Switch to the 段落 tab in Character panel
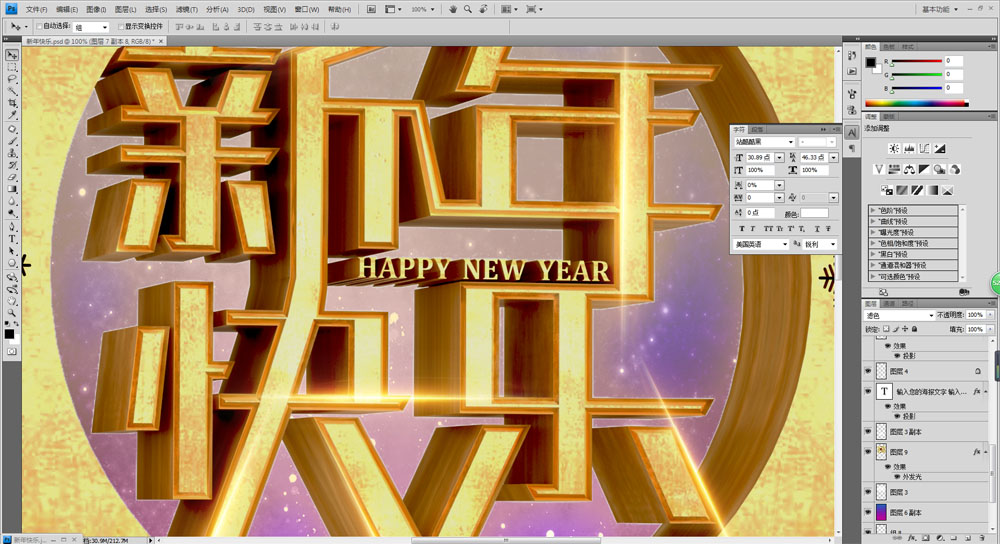This screenshot has width=1000, height=544. tap(757, 129)
